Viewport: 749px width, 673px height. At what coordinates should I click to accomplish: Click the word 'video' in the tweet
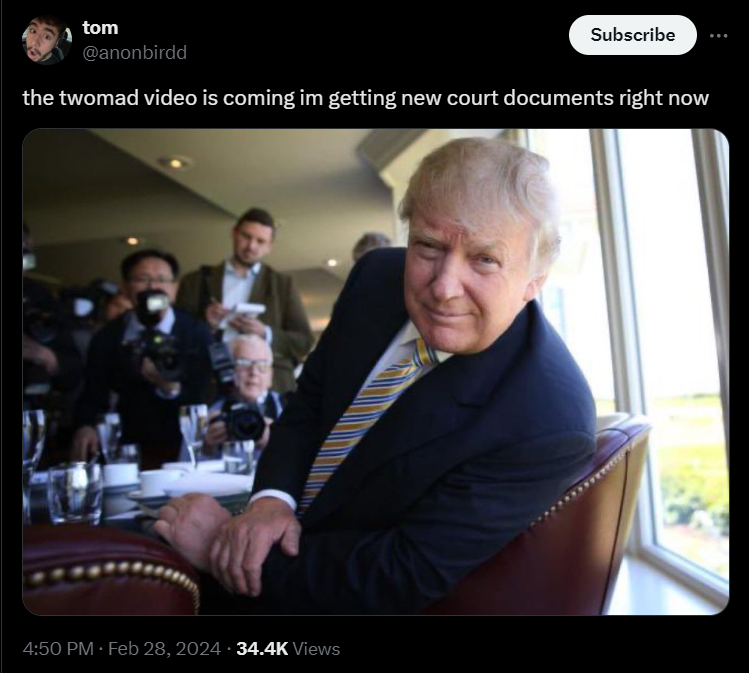click(171, 98)
